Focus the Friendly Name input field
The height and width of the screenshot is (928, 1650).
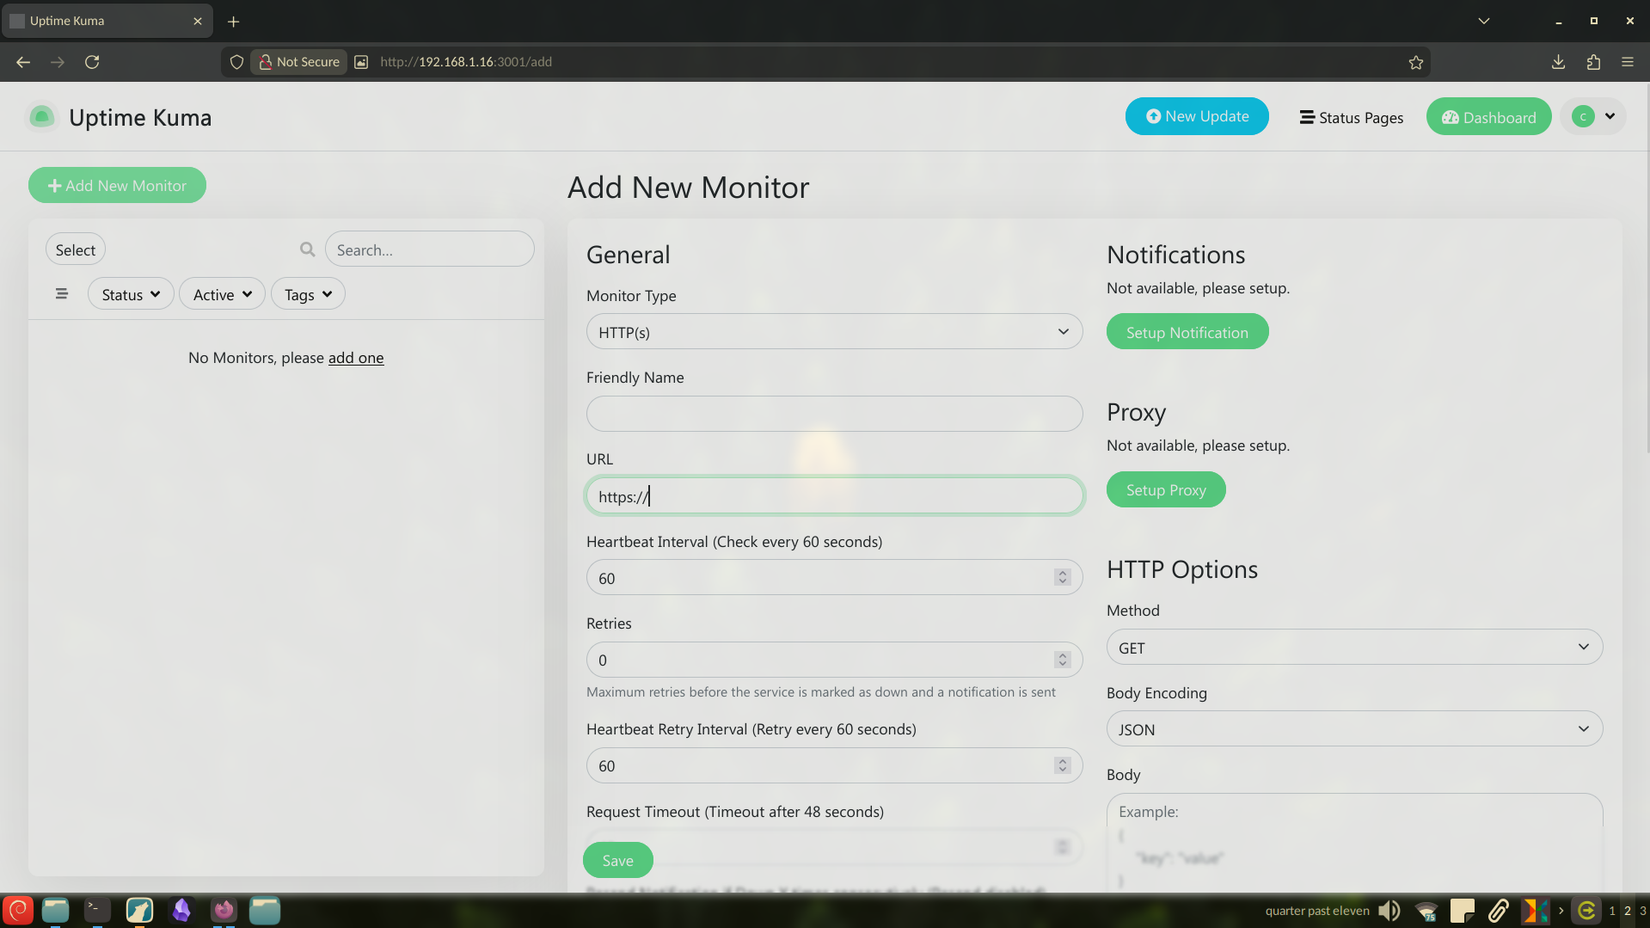[834, 414]
